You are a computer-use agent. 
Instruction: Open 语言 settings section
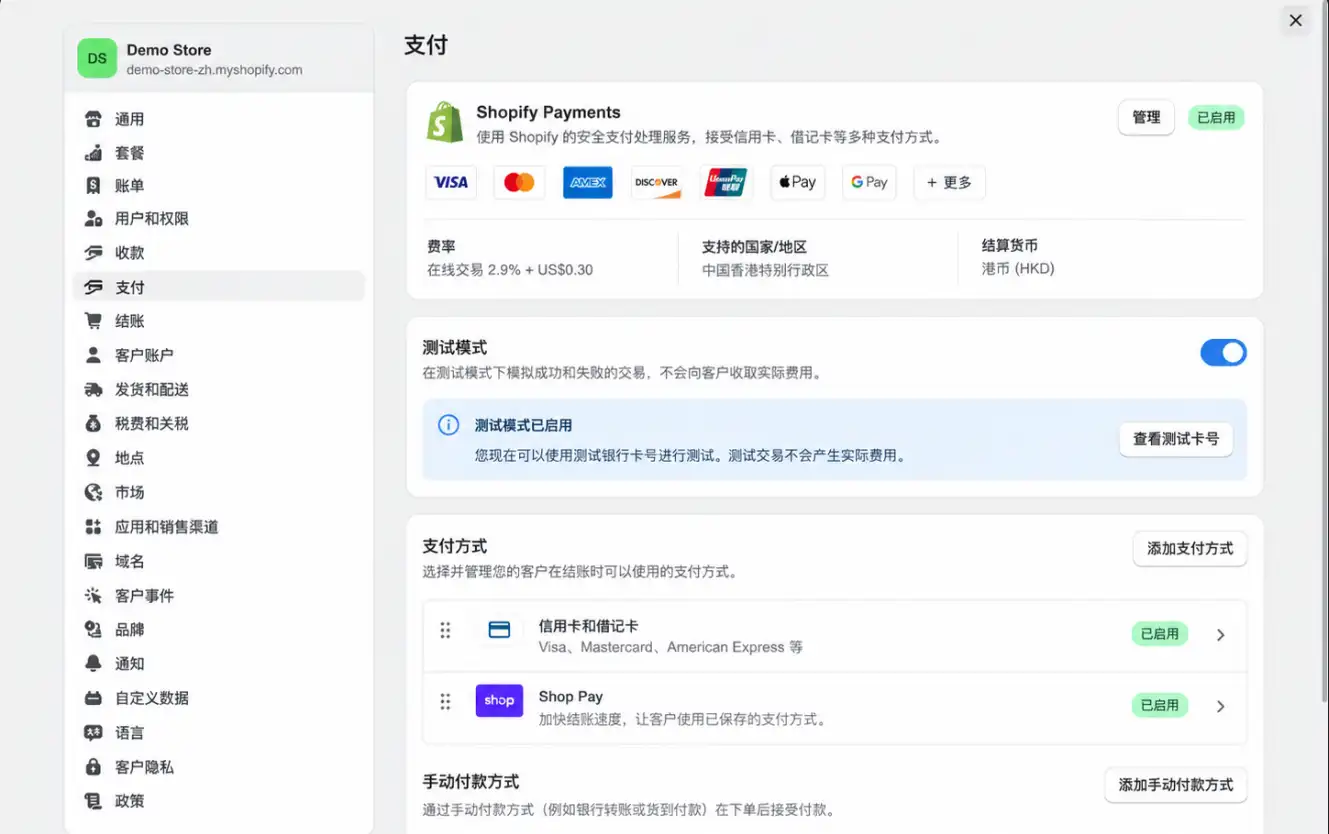click(219, 732)
